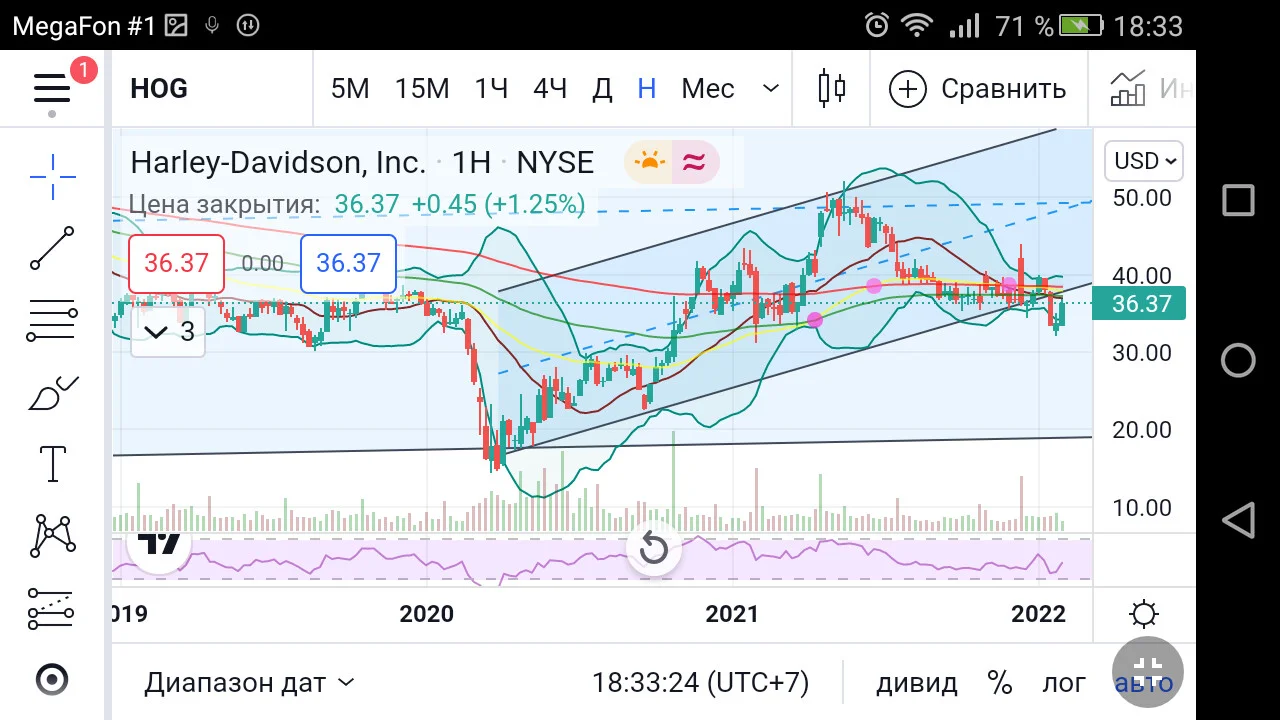Open the hamburger main menu
This screenshot has height=720, width=1280.
point(52,89)
